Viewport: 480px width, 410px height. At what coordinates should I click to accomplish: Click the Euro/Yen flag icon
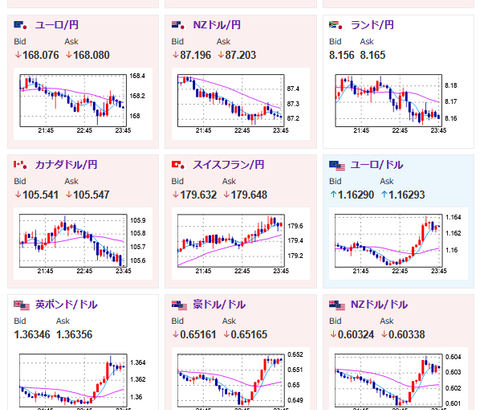point(21,25)
